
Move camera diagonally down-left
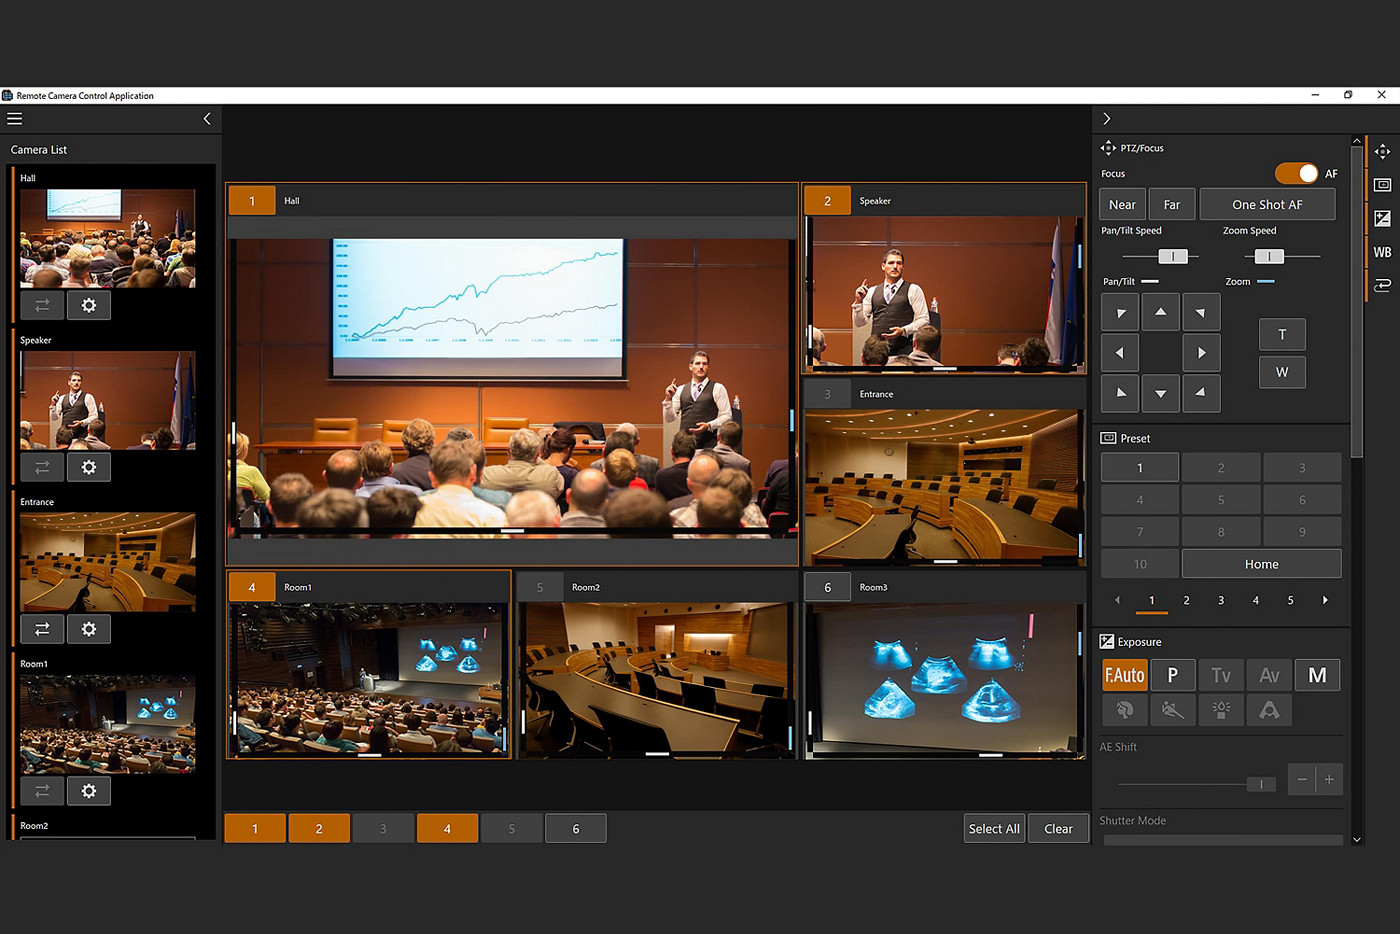coord(1120,393)
